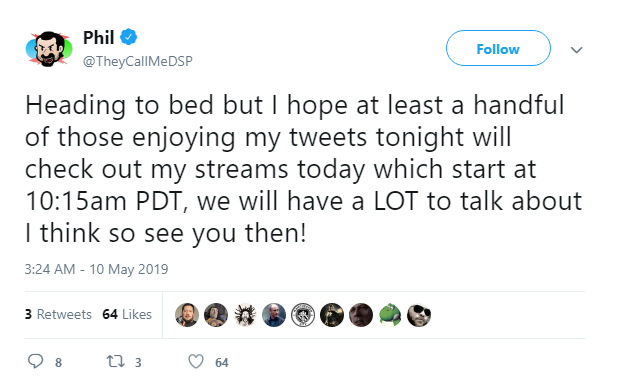Click the first liker avatar, man with beard
The image size is (617, 389).
point(187,315)
